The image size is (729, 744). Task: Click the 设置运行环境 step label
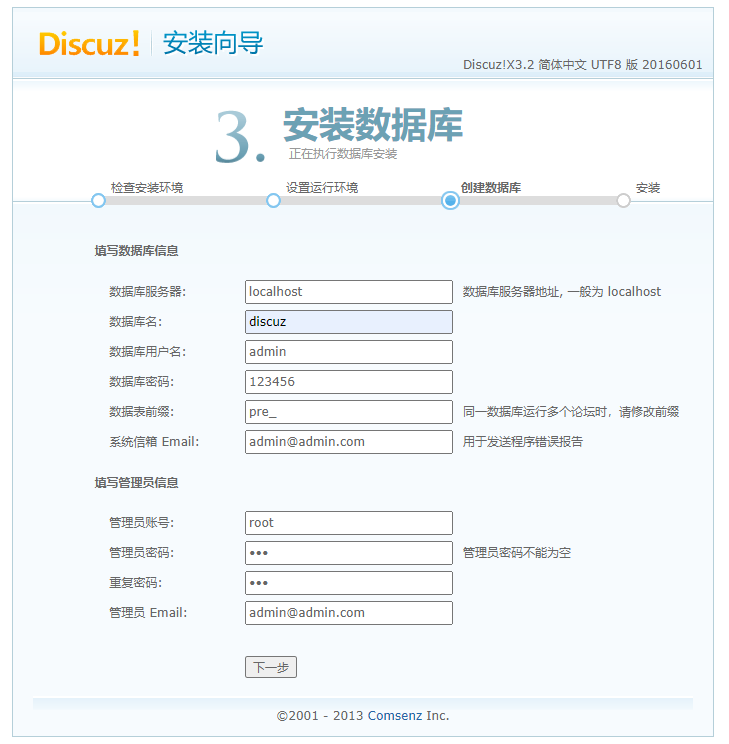(x=322, y=188)
